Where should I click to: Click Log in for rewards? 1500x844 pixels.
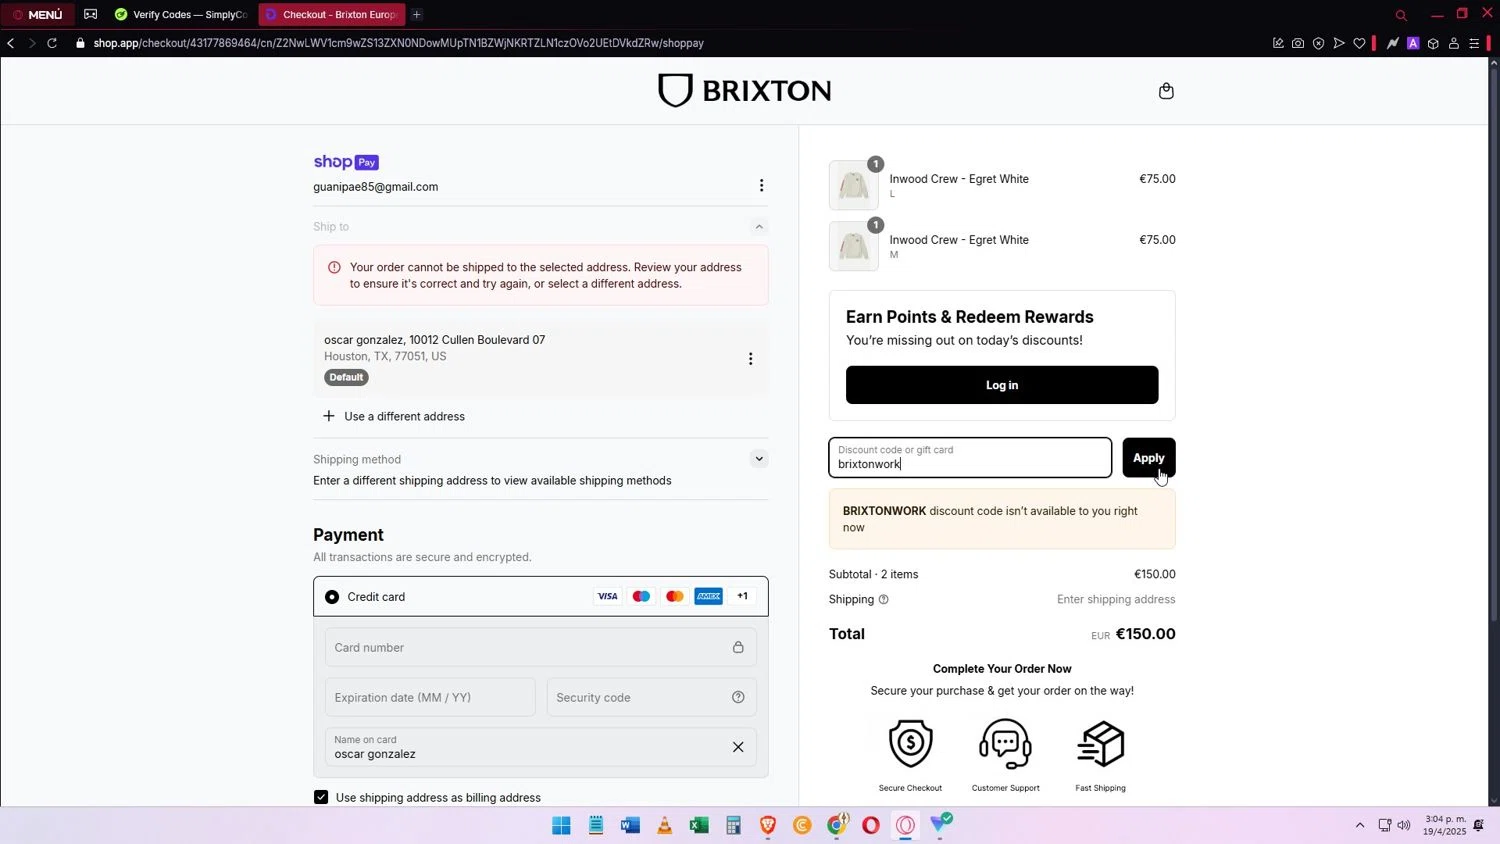click(x=1002, y=385)
